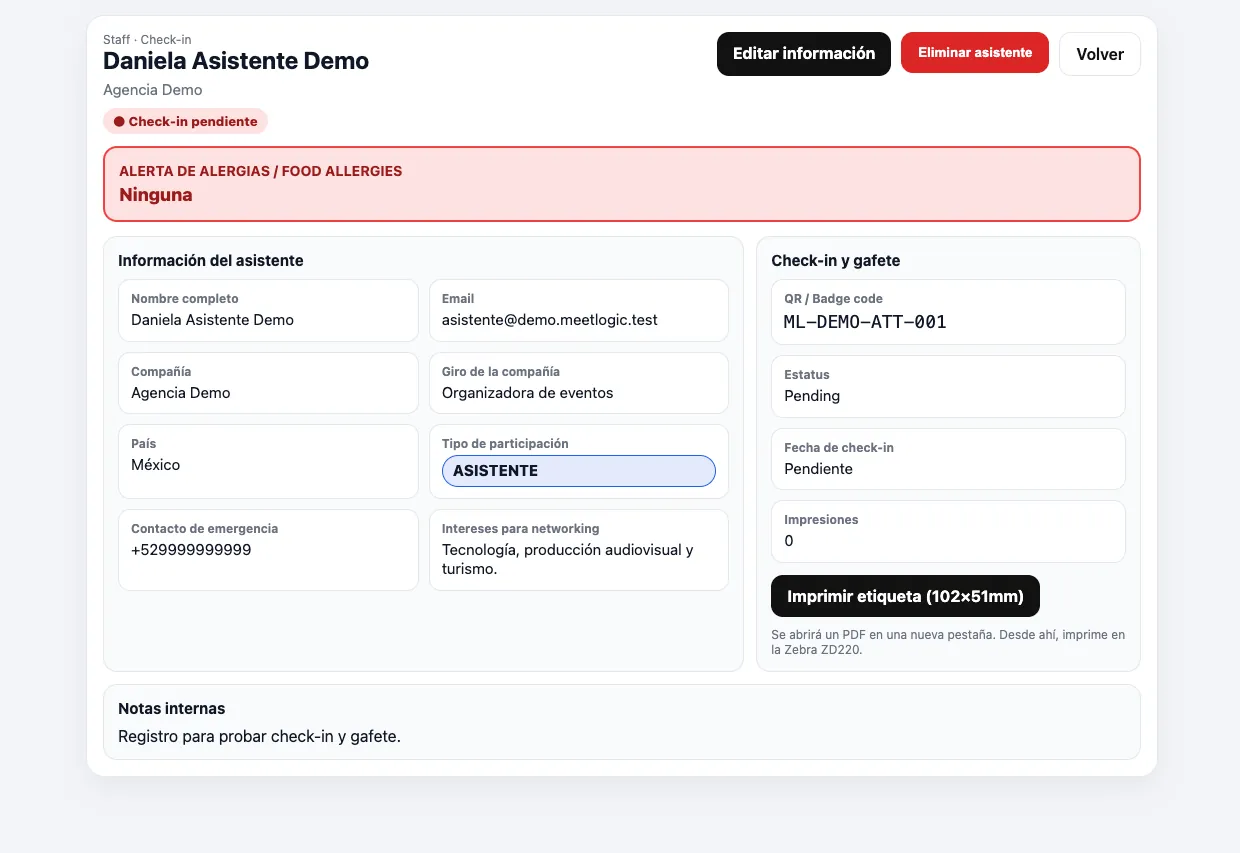Image resolution: width=1240 pixels, height=853 pixels.
Task: Delete attendee with Eliminar asistente button
Action: (x=975, y=53)
